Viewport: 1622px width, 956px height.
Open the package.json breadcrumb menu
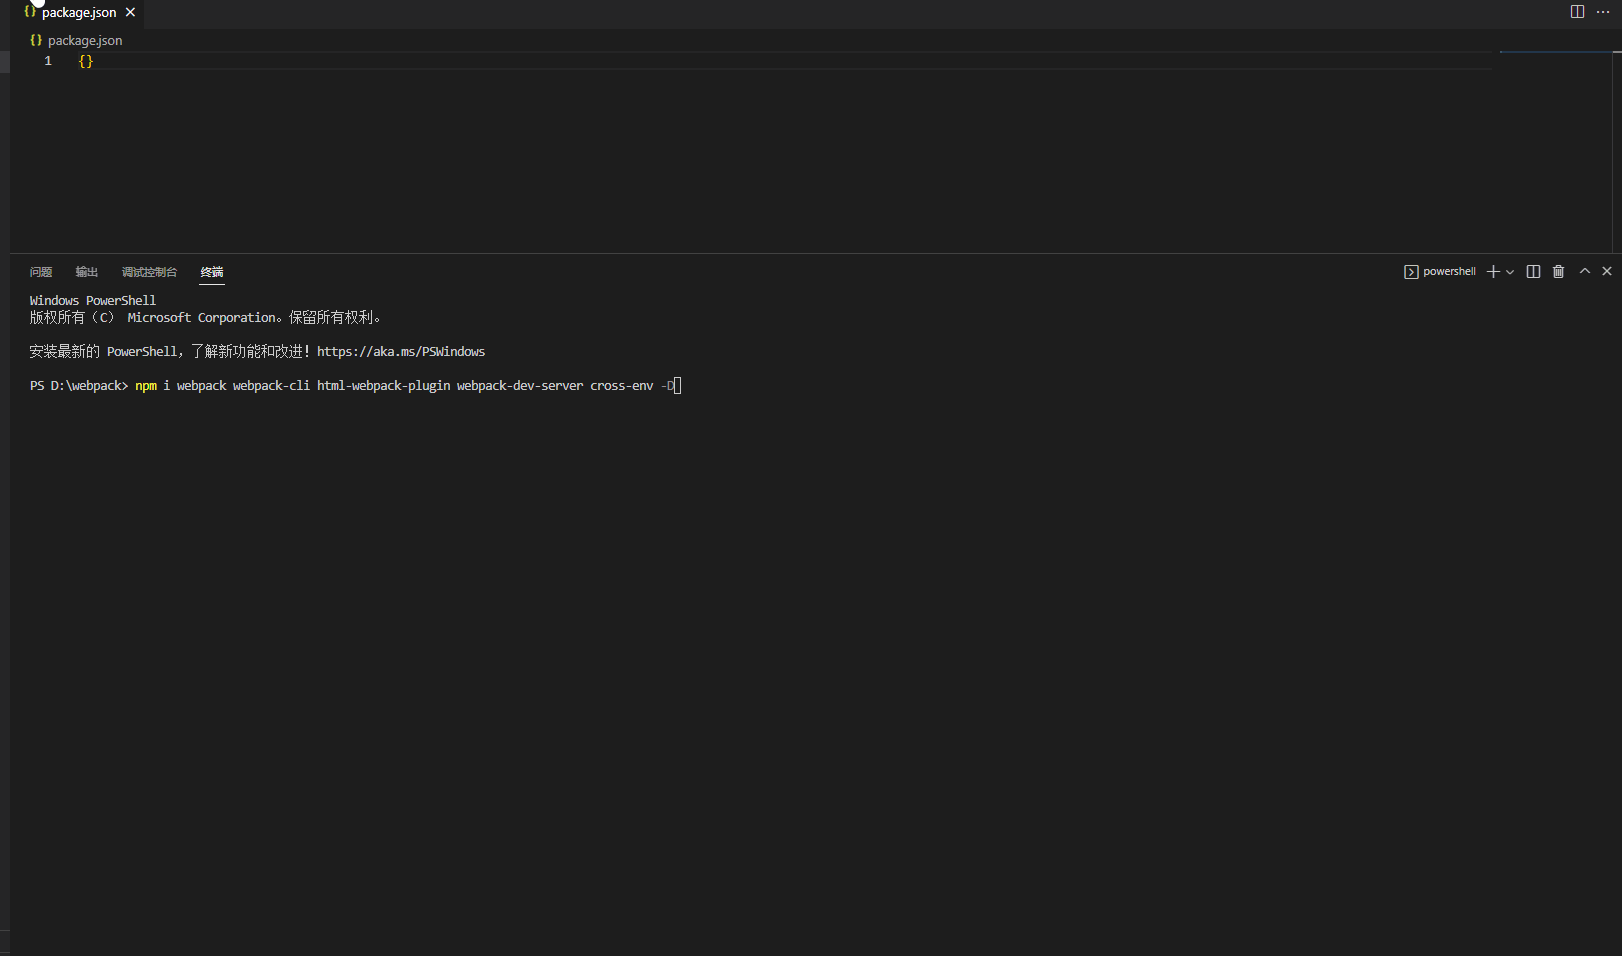85,40
